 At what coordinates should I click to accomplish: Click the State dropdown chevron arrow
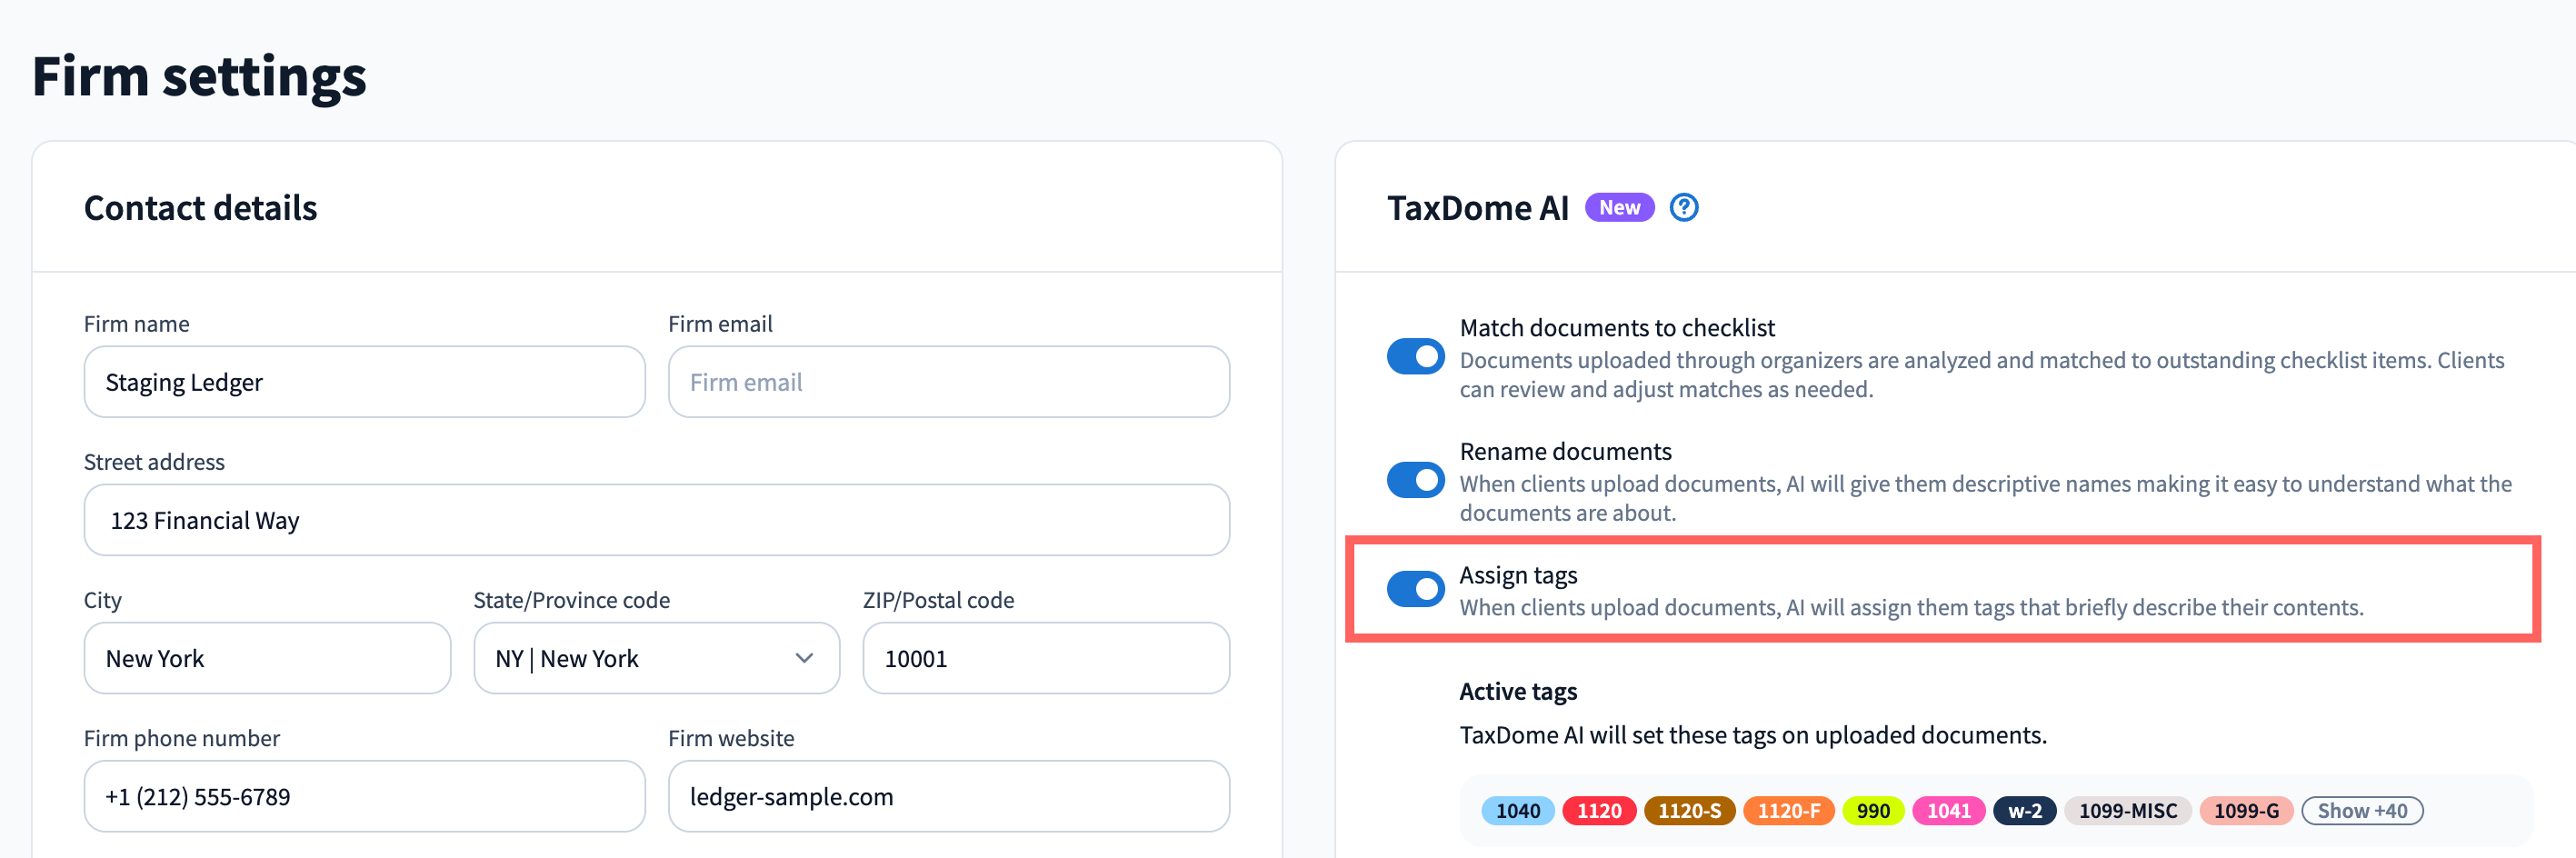[804, 658]
